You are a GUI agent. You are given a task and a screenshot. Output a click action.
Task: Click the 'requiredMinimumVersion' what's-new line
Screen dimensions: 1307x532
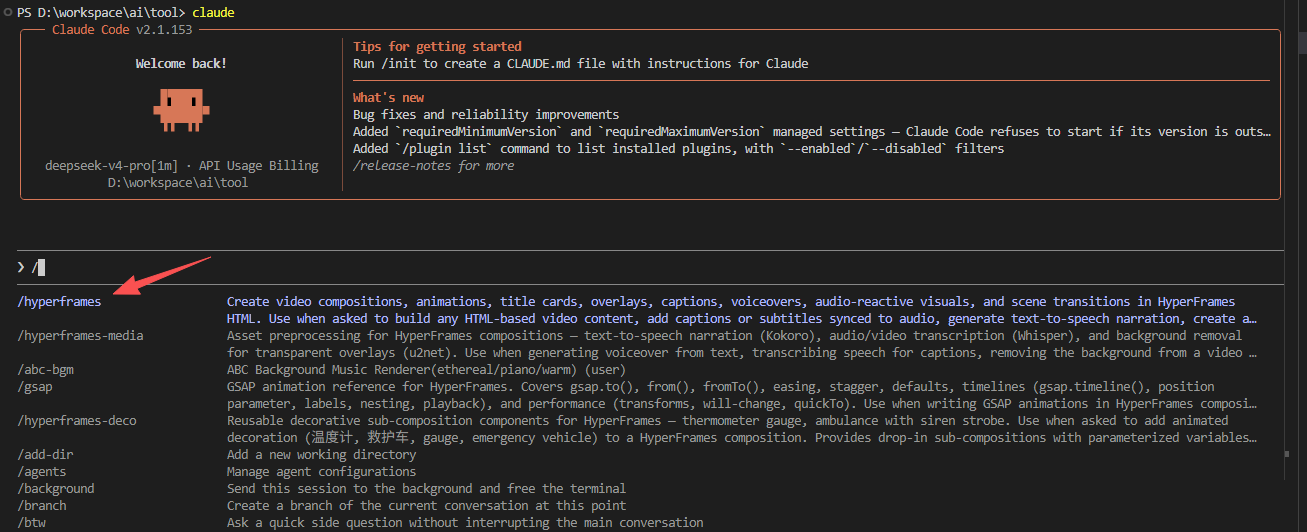pyautogui.click(x=812, y=131)
